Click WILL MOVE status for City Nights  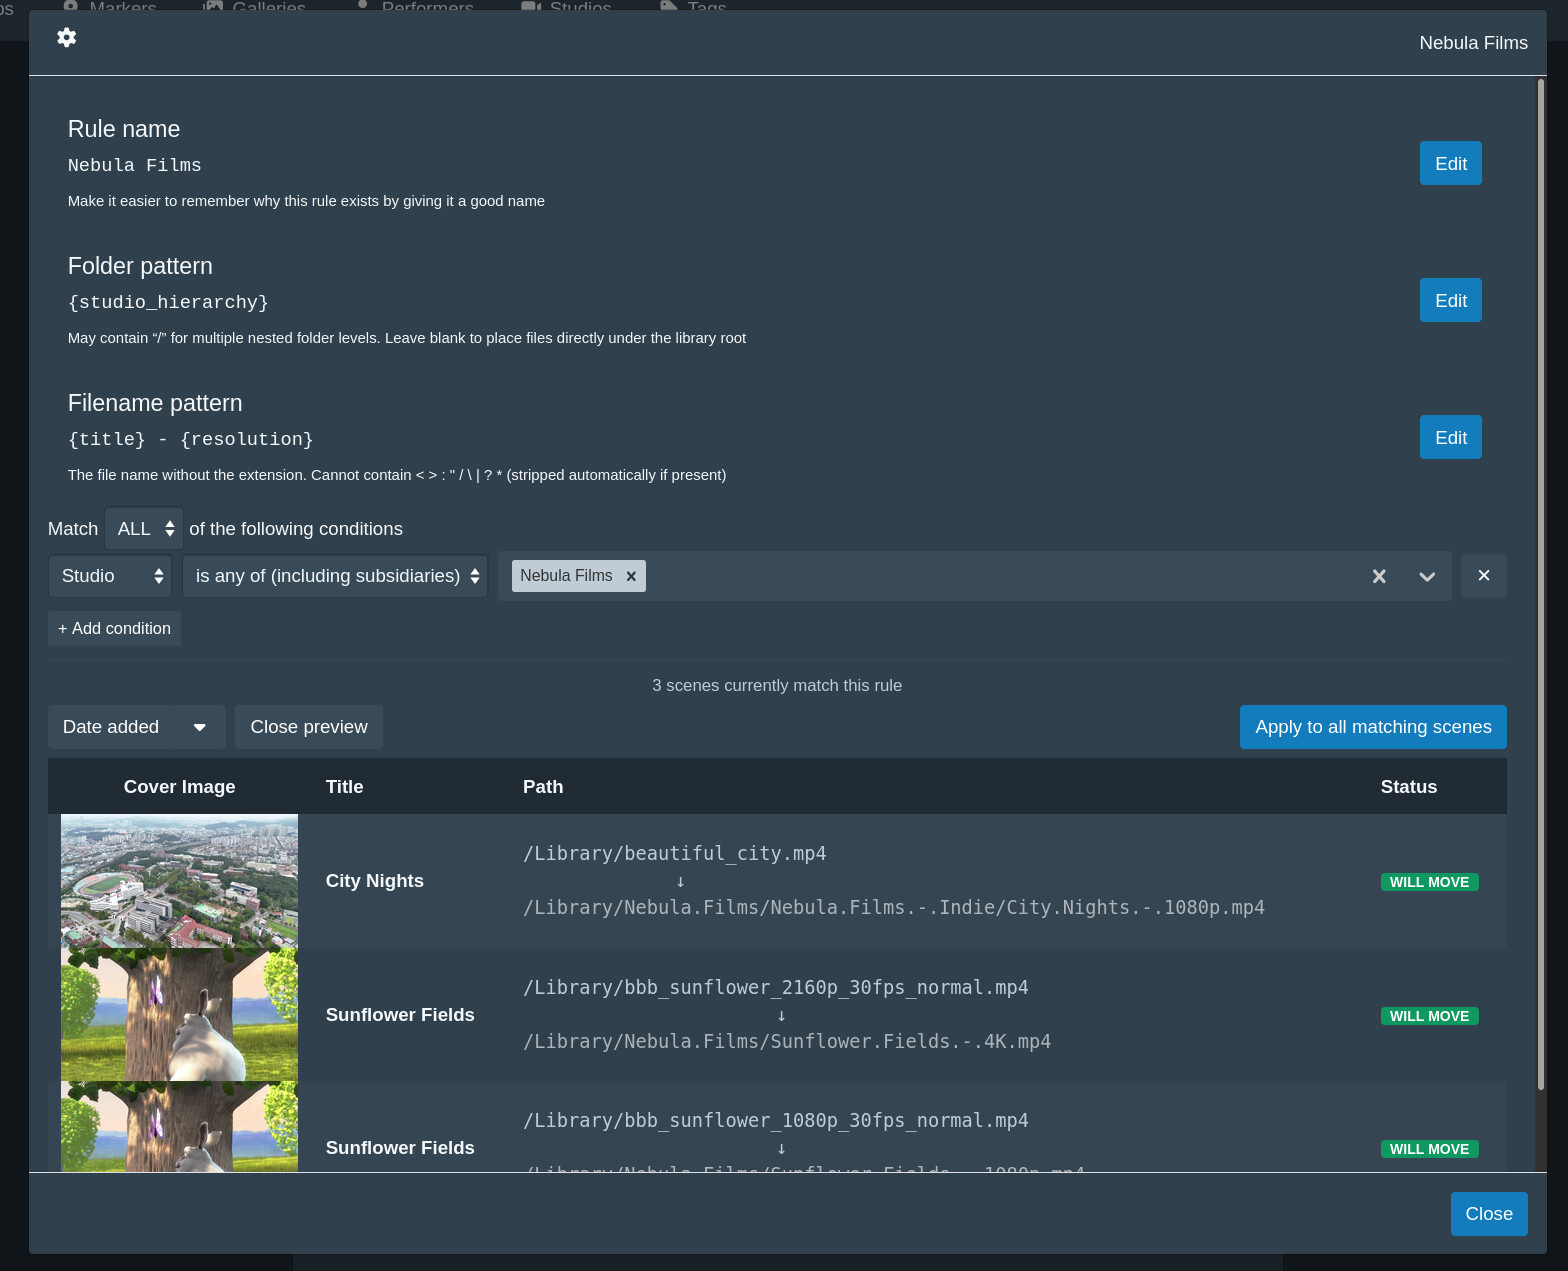pos(1429,882)
